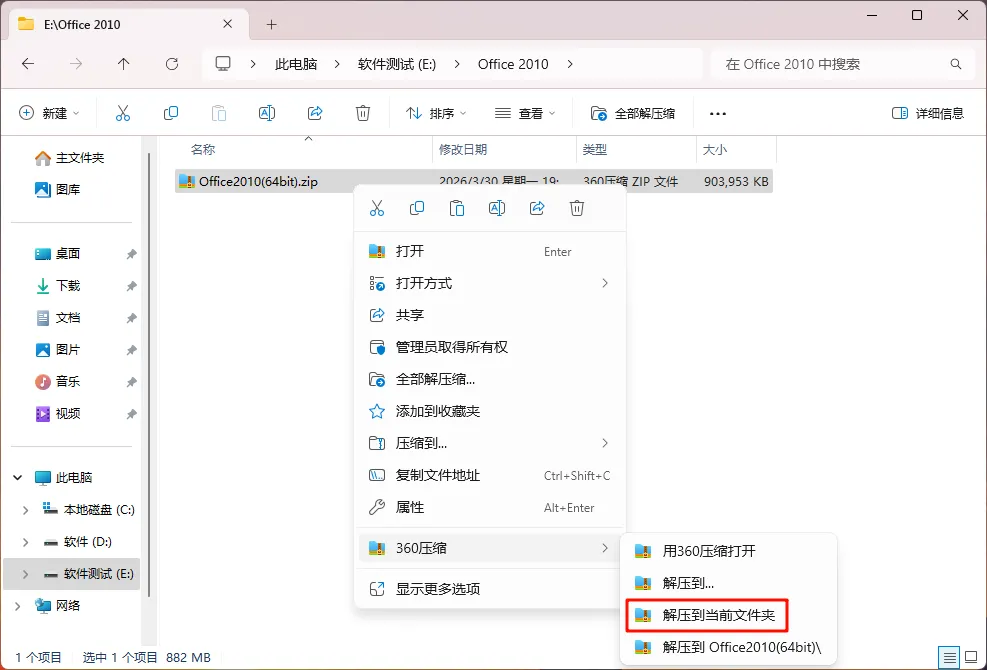Open 图片 in the sidebar
987x670 pixels.
point(58,350)
